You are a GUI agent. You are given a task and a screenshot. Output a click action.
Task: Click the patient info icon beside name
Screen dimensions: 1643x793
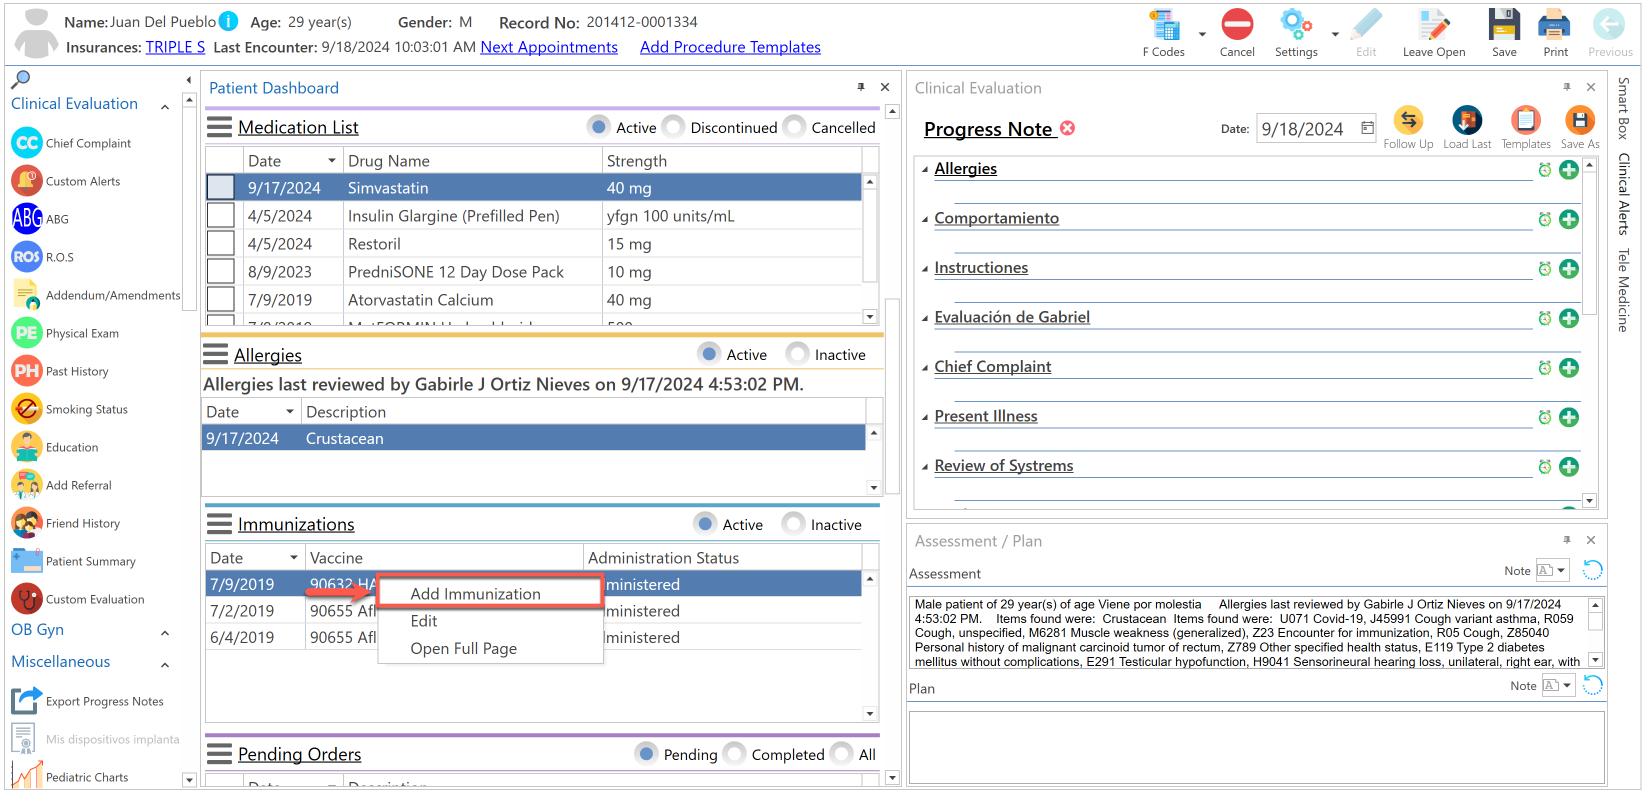tap(229, 21)
